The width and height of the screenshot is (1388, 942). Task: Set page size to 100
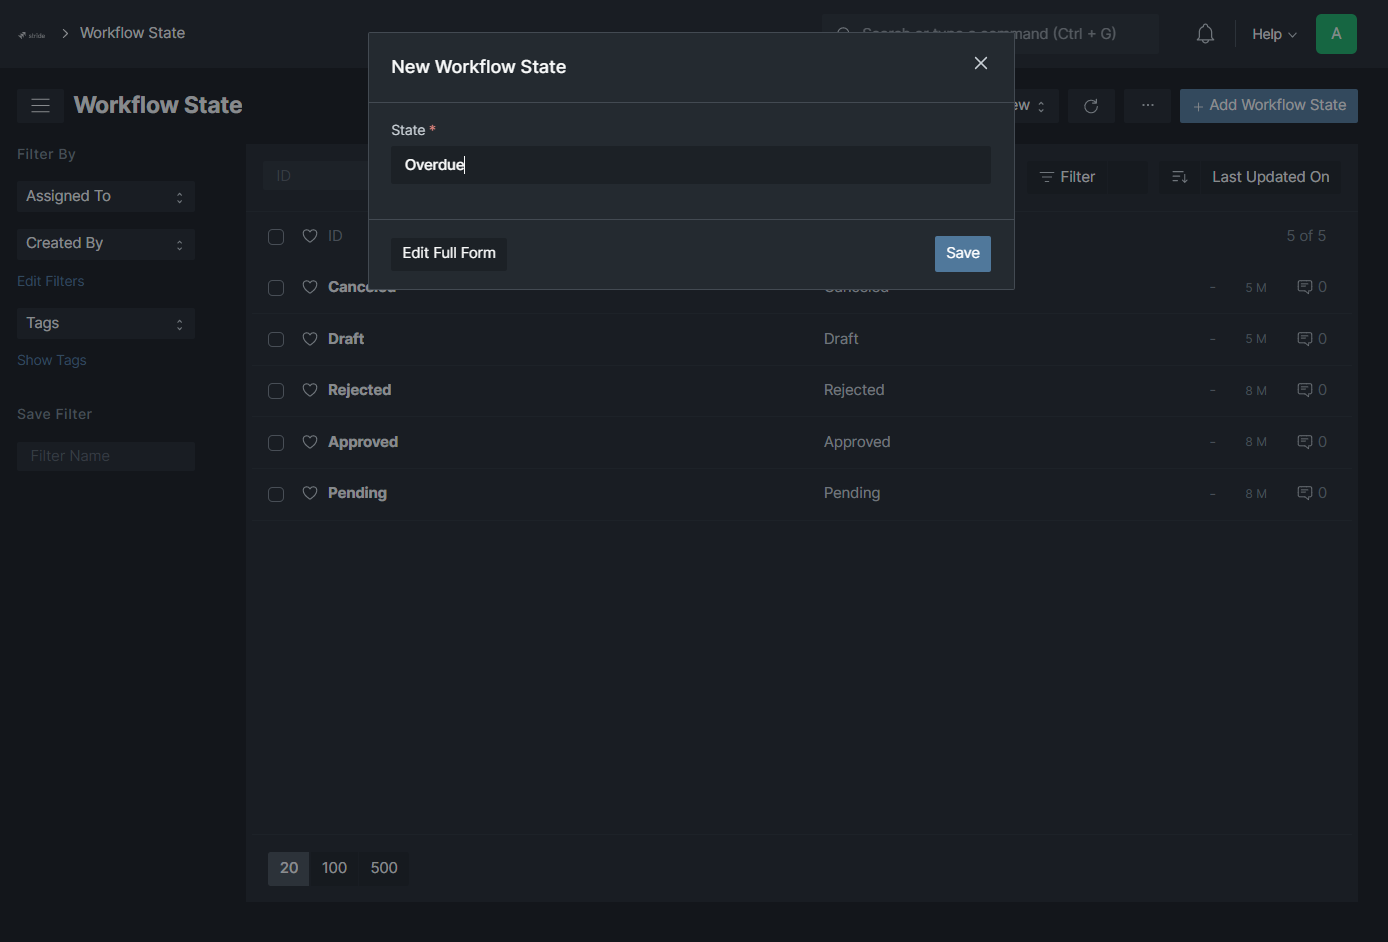tap(335, 868)
